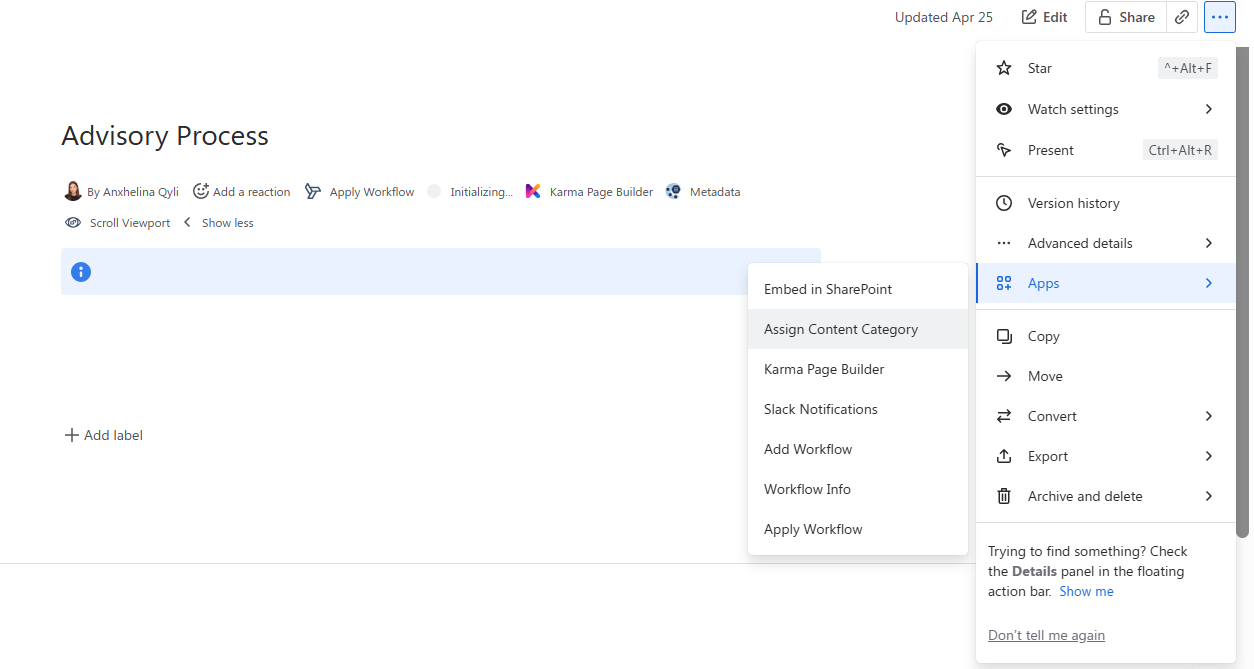1254x669 pixels.
Task: Open the more actions ellipsis button
Action: (1220, 17)
